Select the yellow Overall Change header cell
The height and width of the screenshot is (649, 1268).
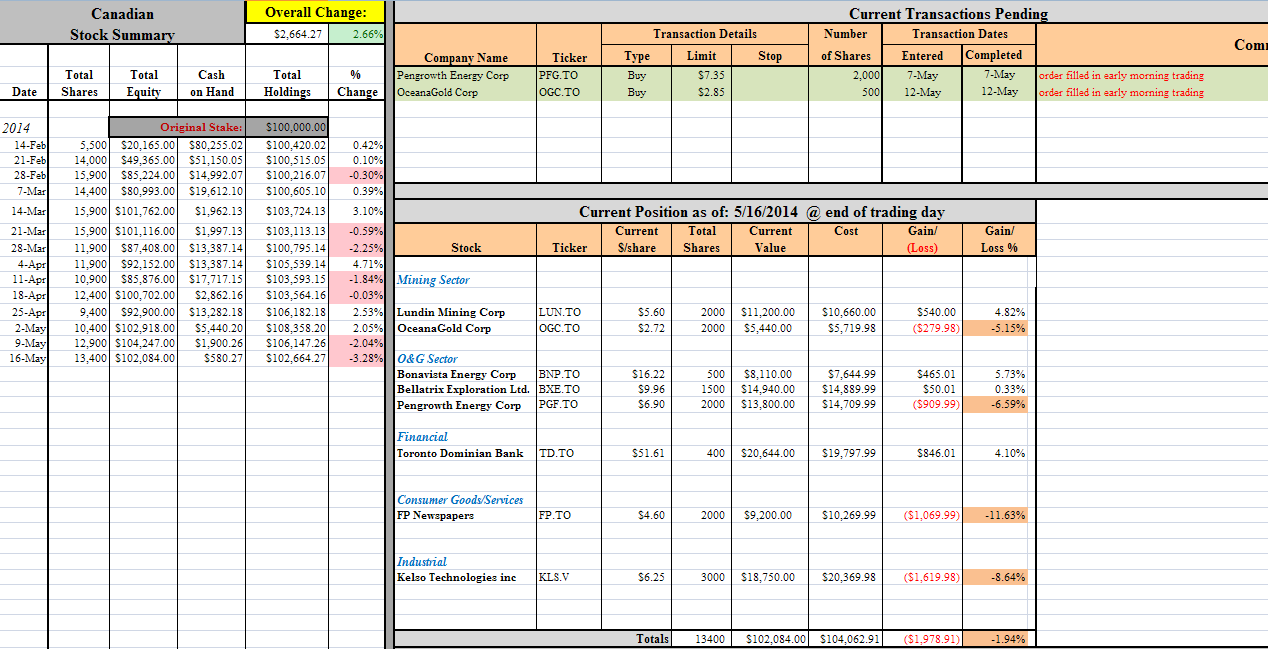[315, 12]
